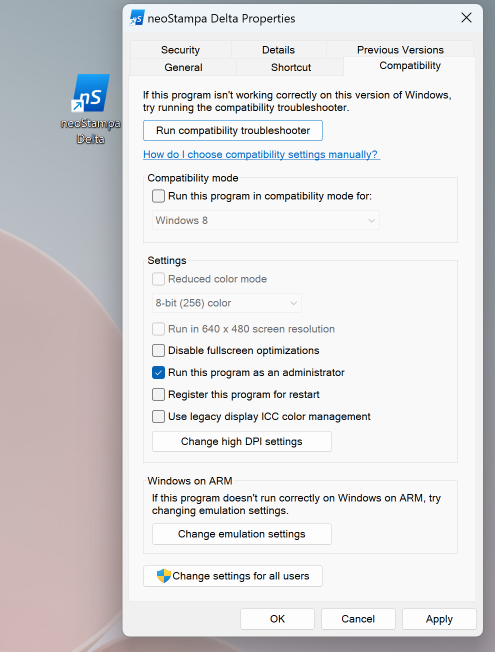This screenshot has width=495, height=652.
Task: Switch to the General tab
Action: [x=183, y=67]
